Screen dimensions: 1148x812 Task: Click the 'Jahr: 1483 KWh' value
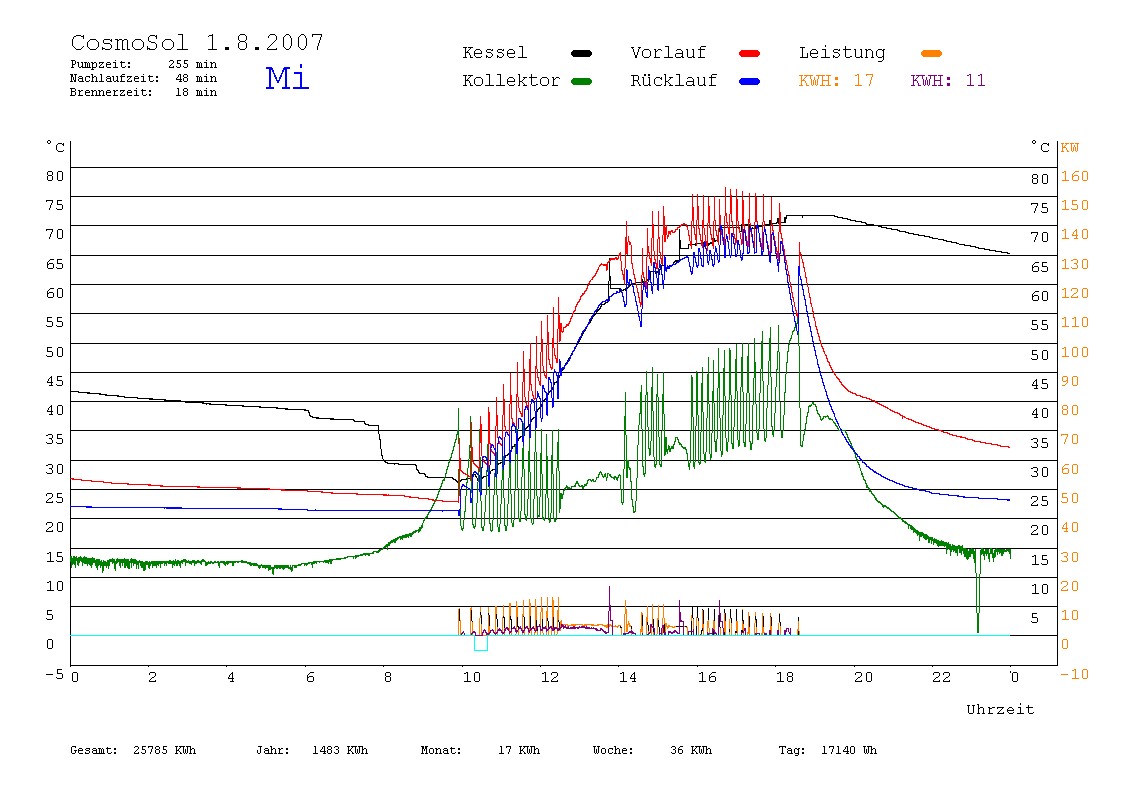[312, 750]
